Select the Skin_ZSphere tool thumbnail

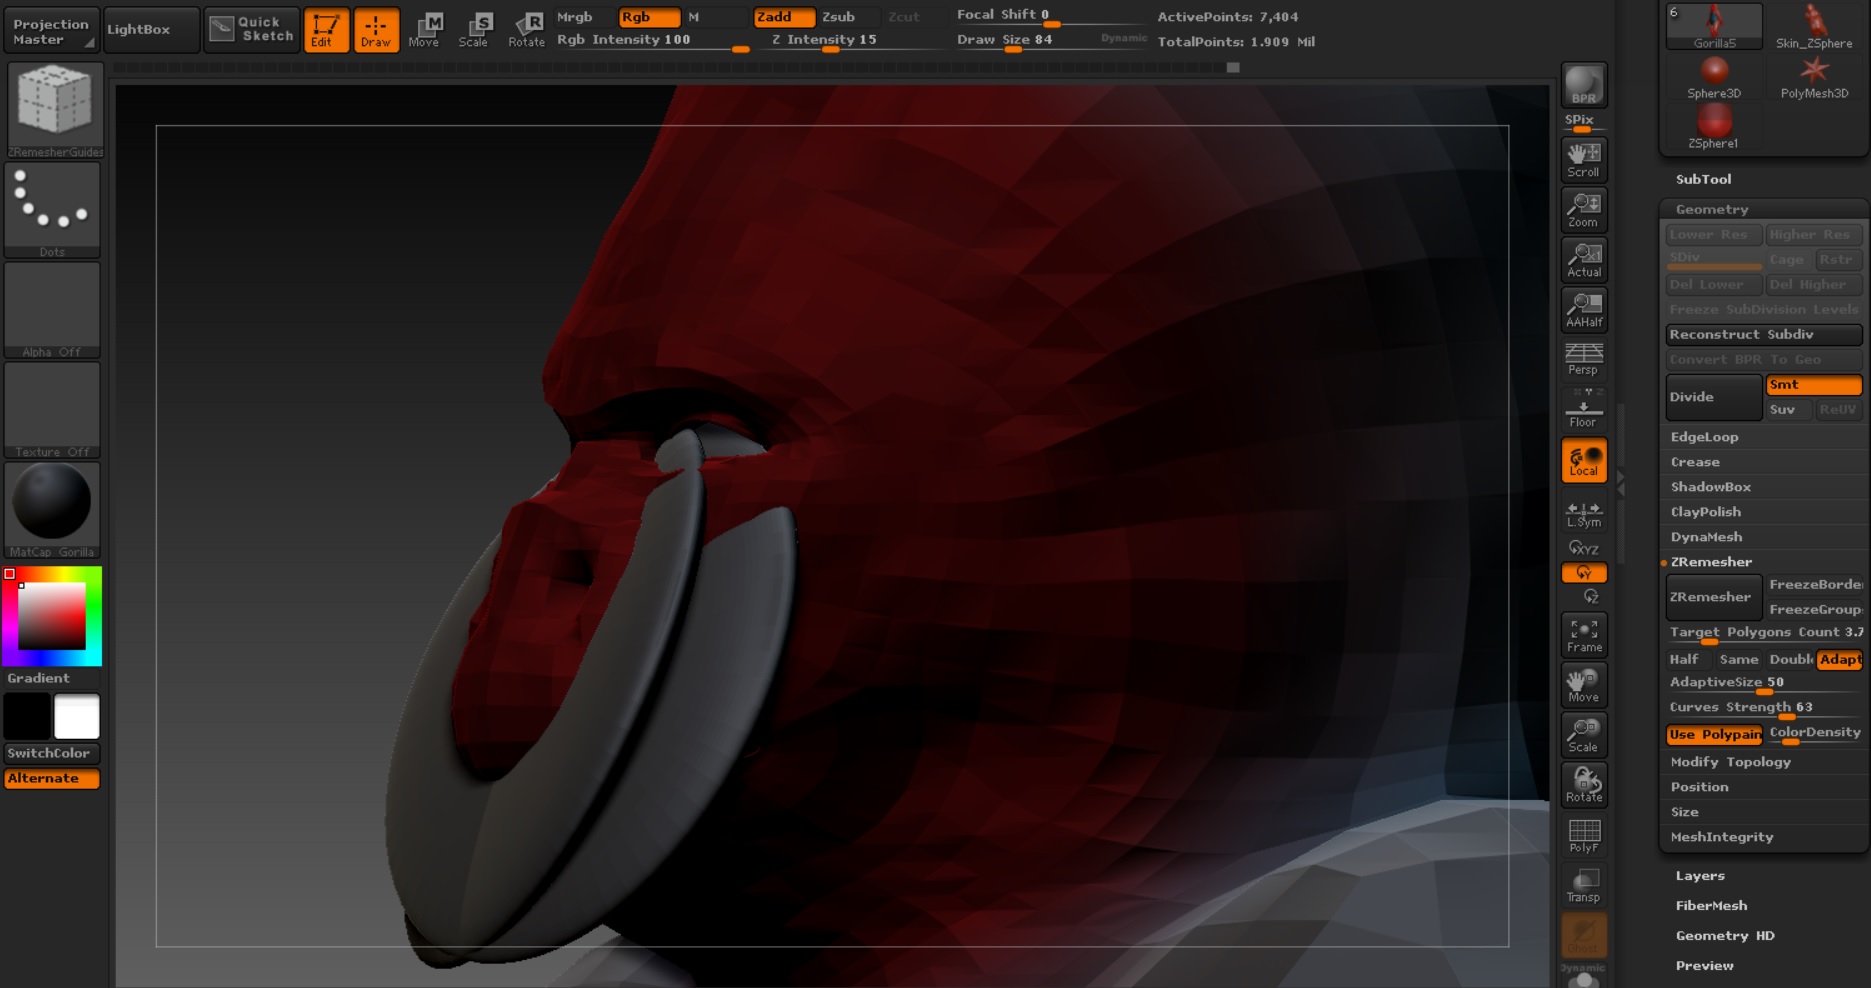coord(1814,27)
